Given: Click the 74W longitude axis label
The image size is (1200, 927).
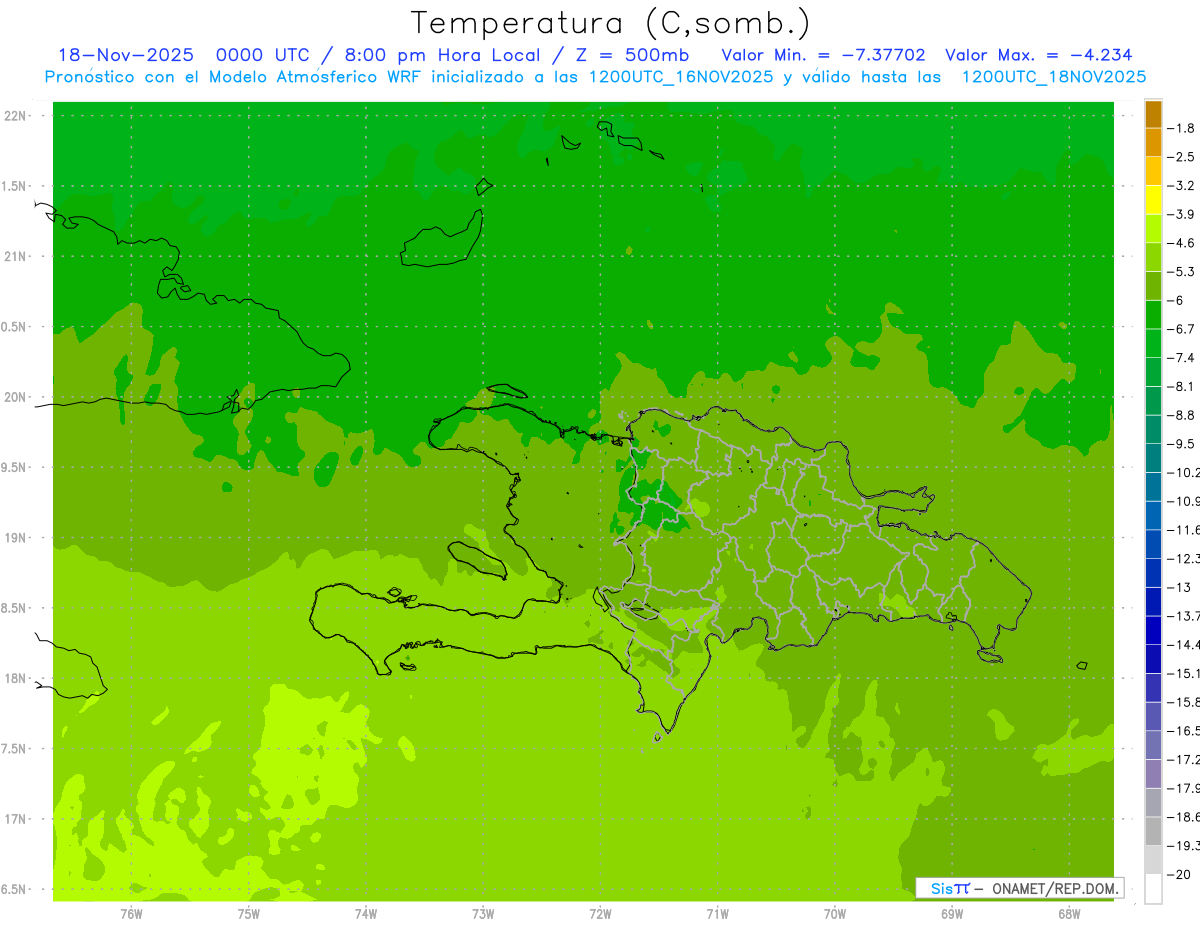Looking at the screenshot, I should point(366,914).
